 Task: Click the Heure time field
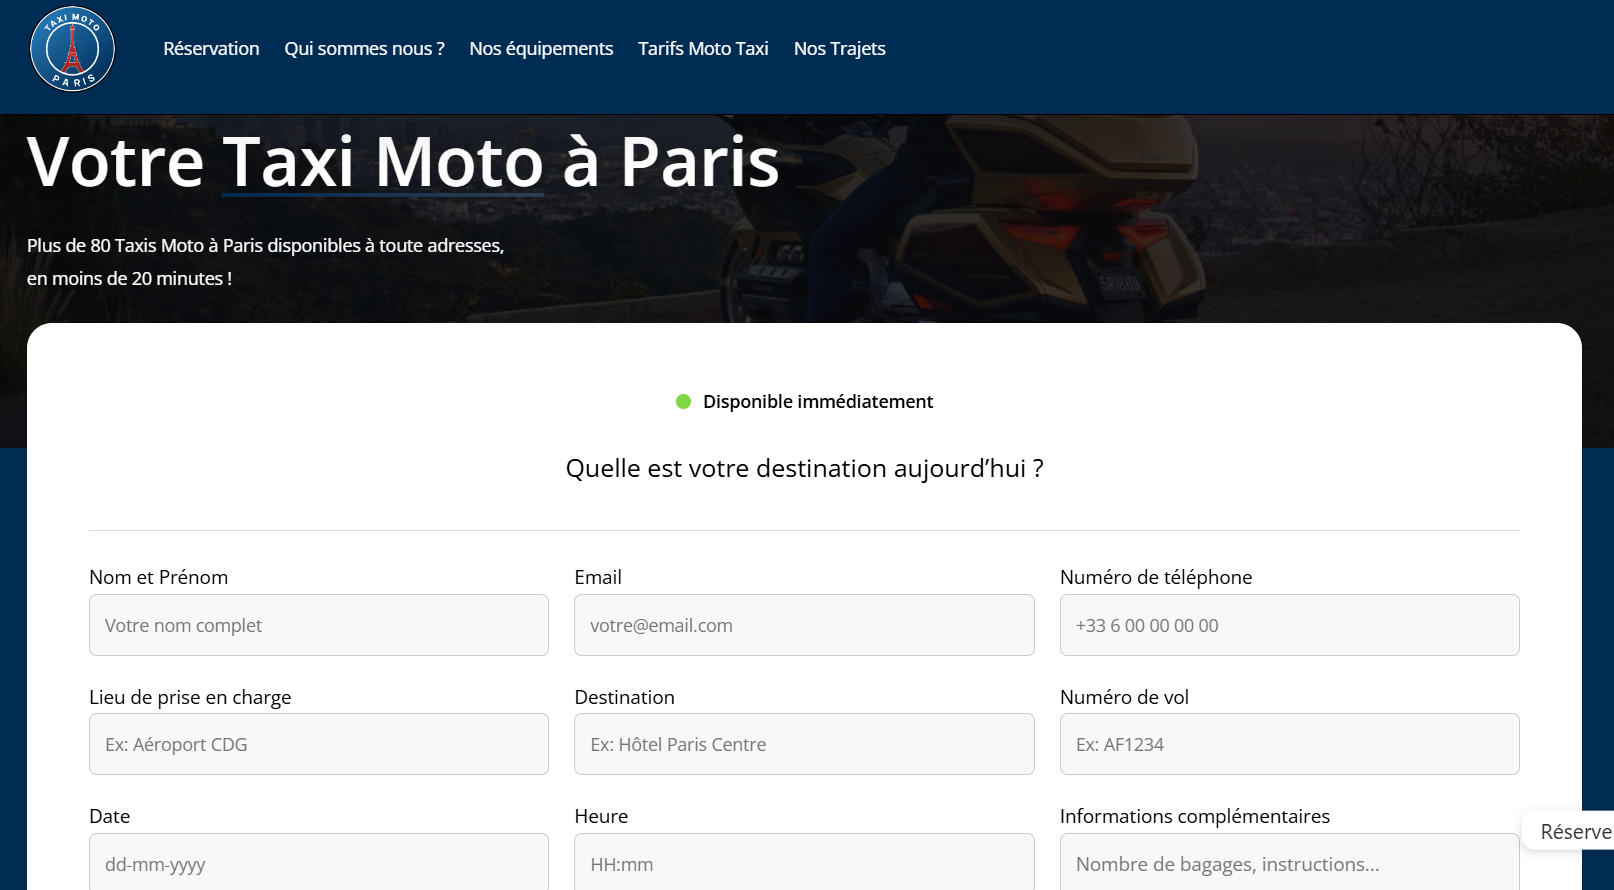coord(804,862)
